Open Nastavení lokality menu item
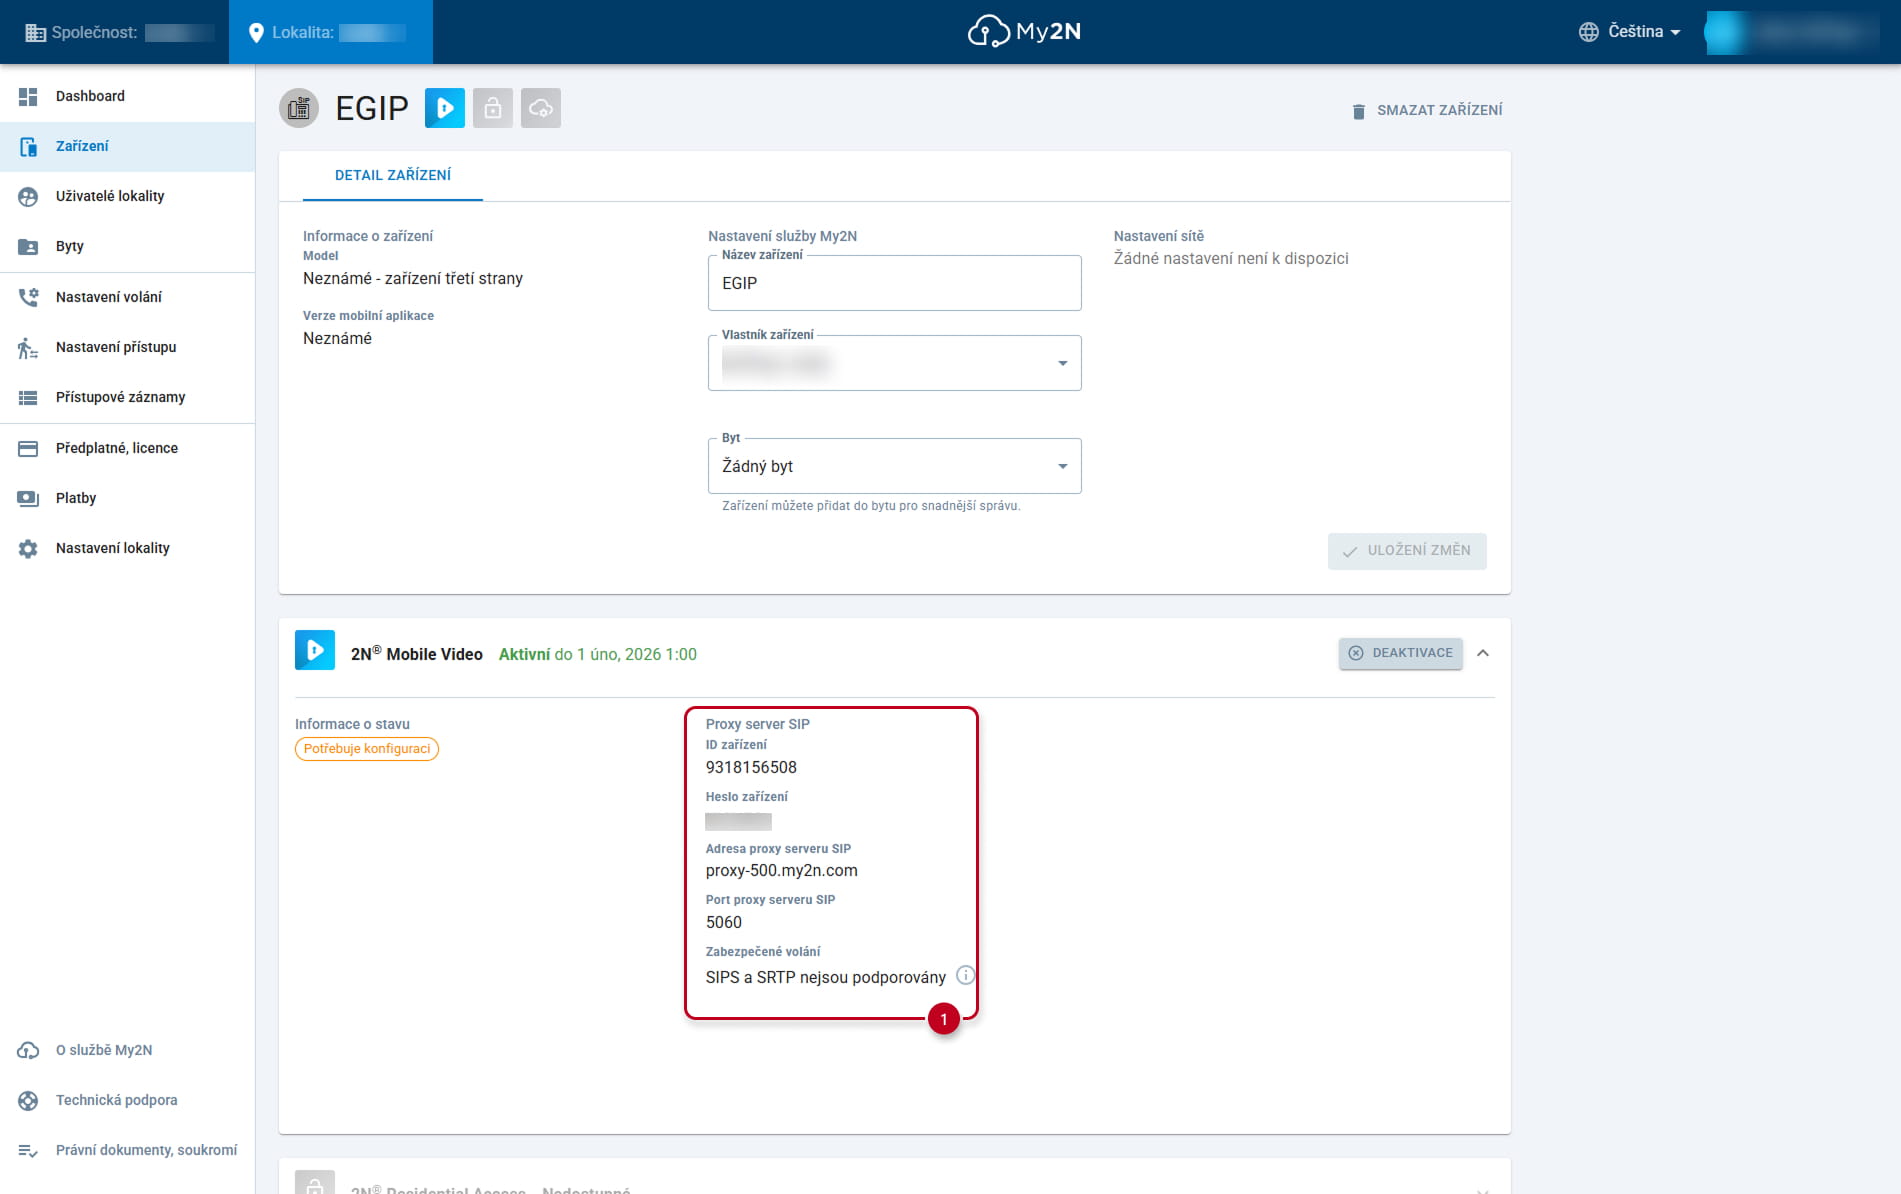The height and width of the screenshot is (1194, 1901). click(127, 548)
